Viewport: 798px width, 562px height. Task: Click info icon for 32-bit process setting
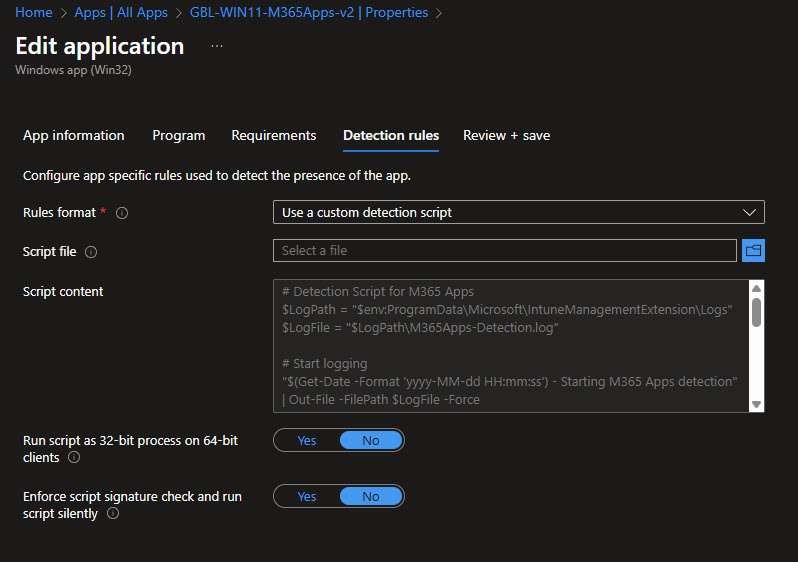pos(74,458)
